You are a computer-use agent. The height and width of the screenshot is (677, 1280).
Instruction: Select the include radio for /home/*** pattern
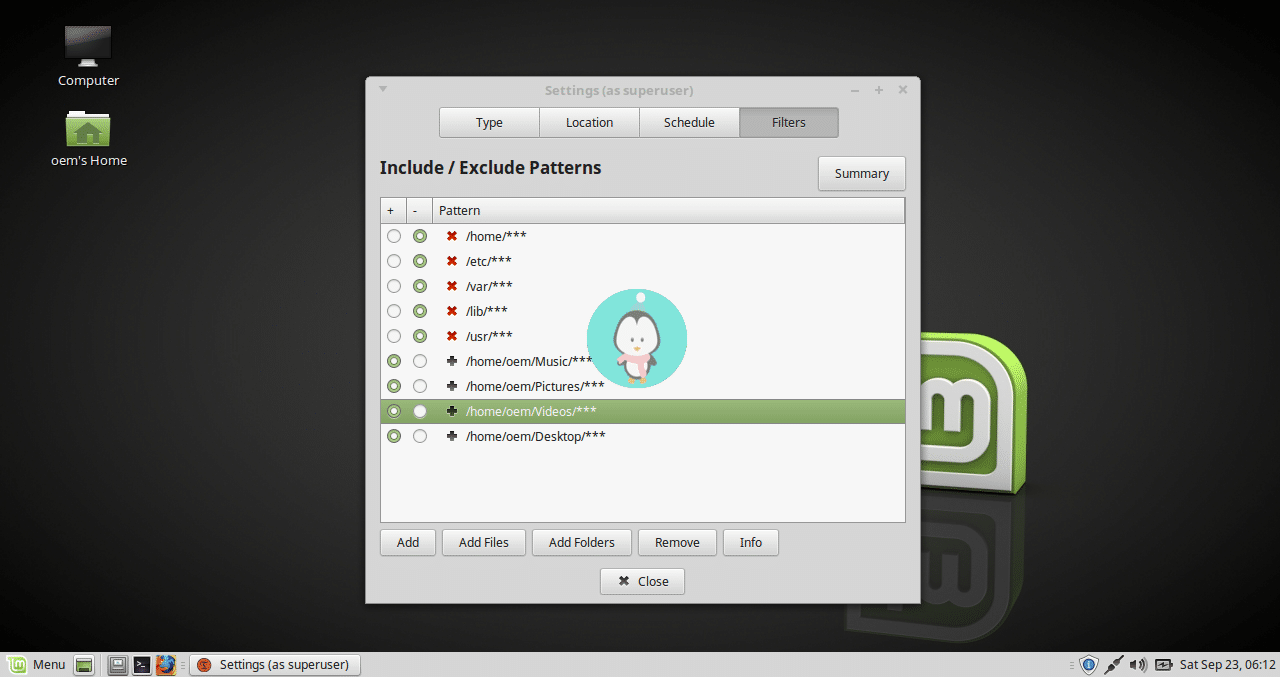tap(393, 236)
